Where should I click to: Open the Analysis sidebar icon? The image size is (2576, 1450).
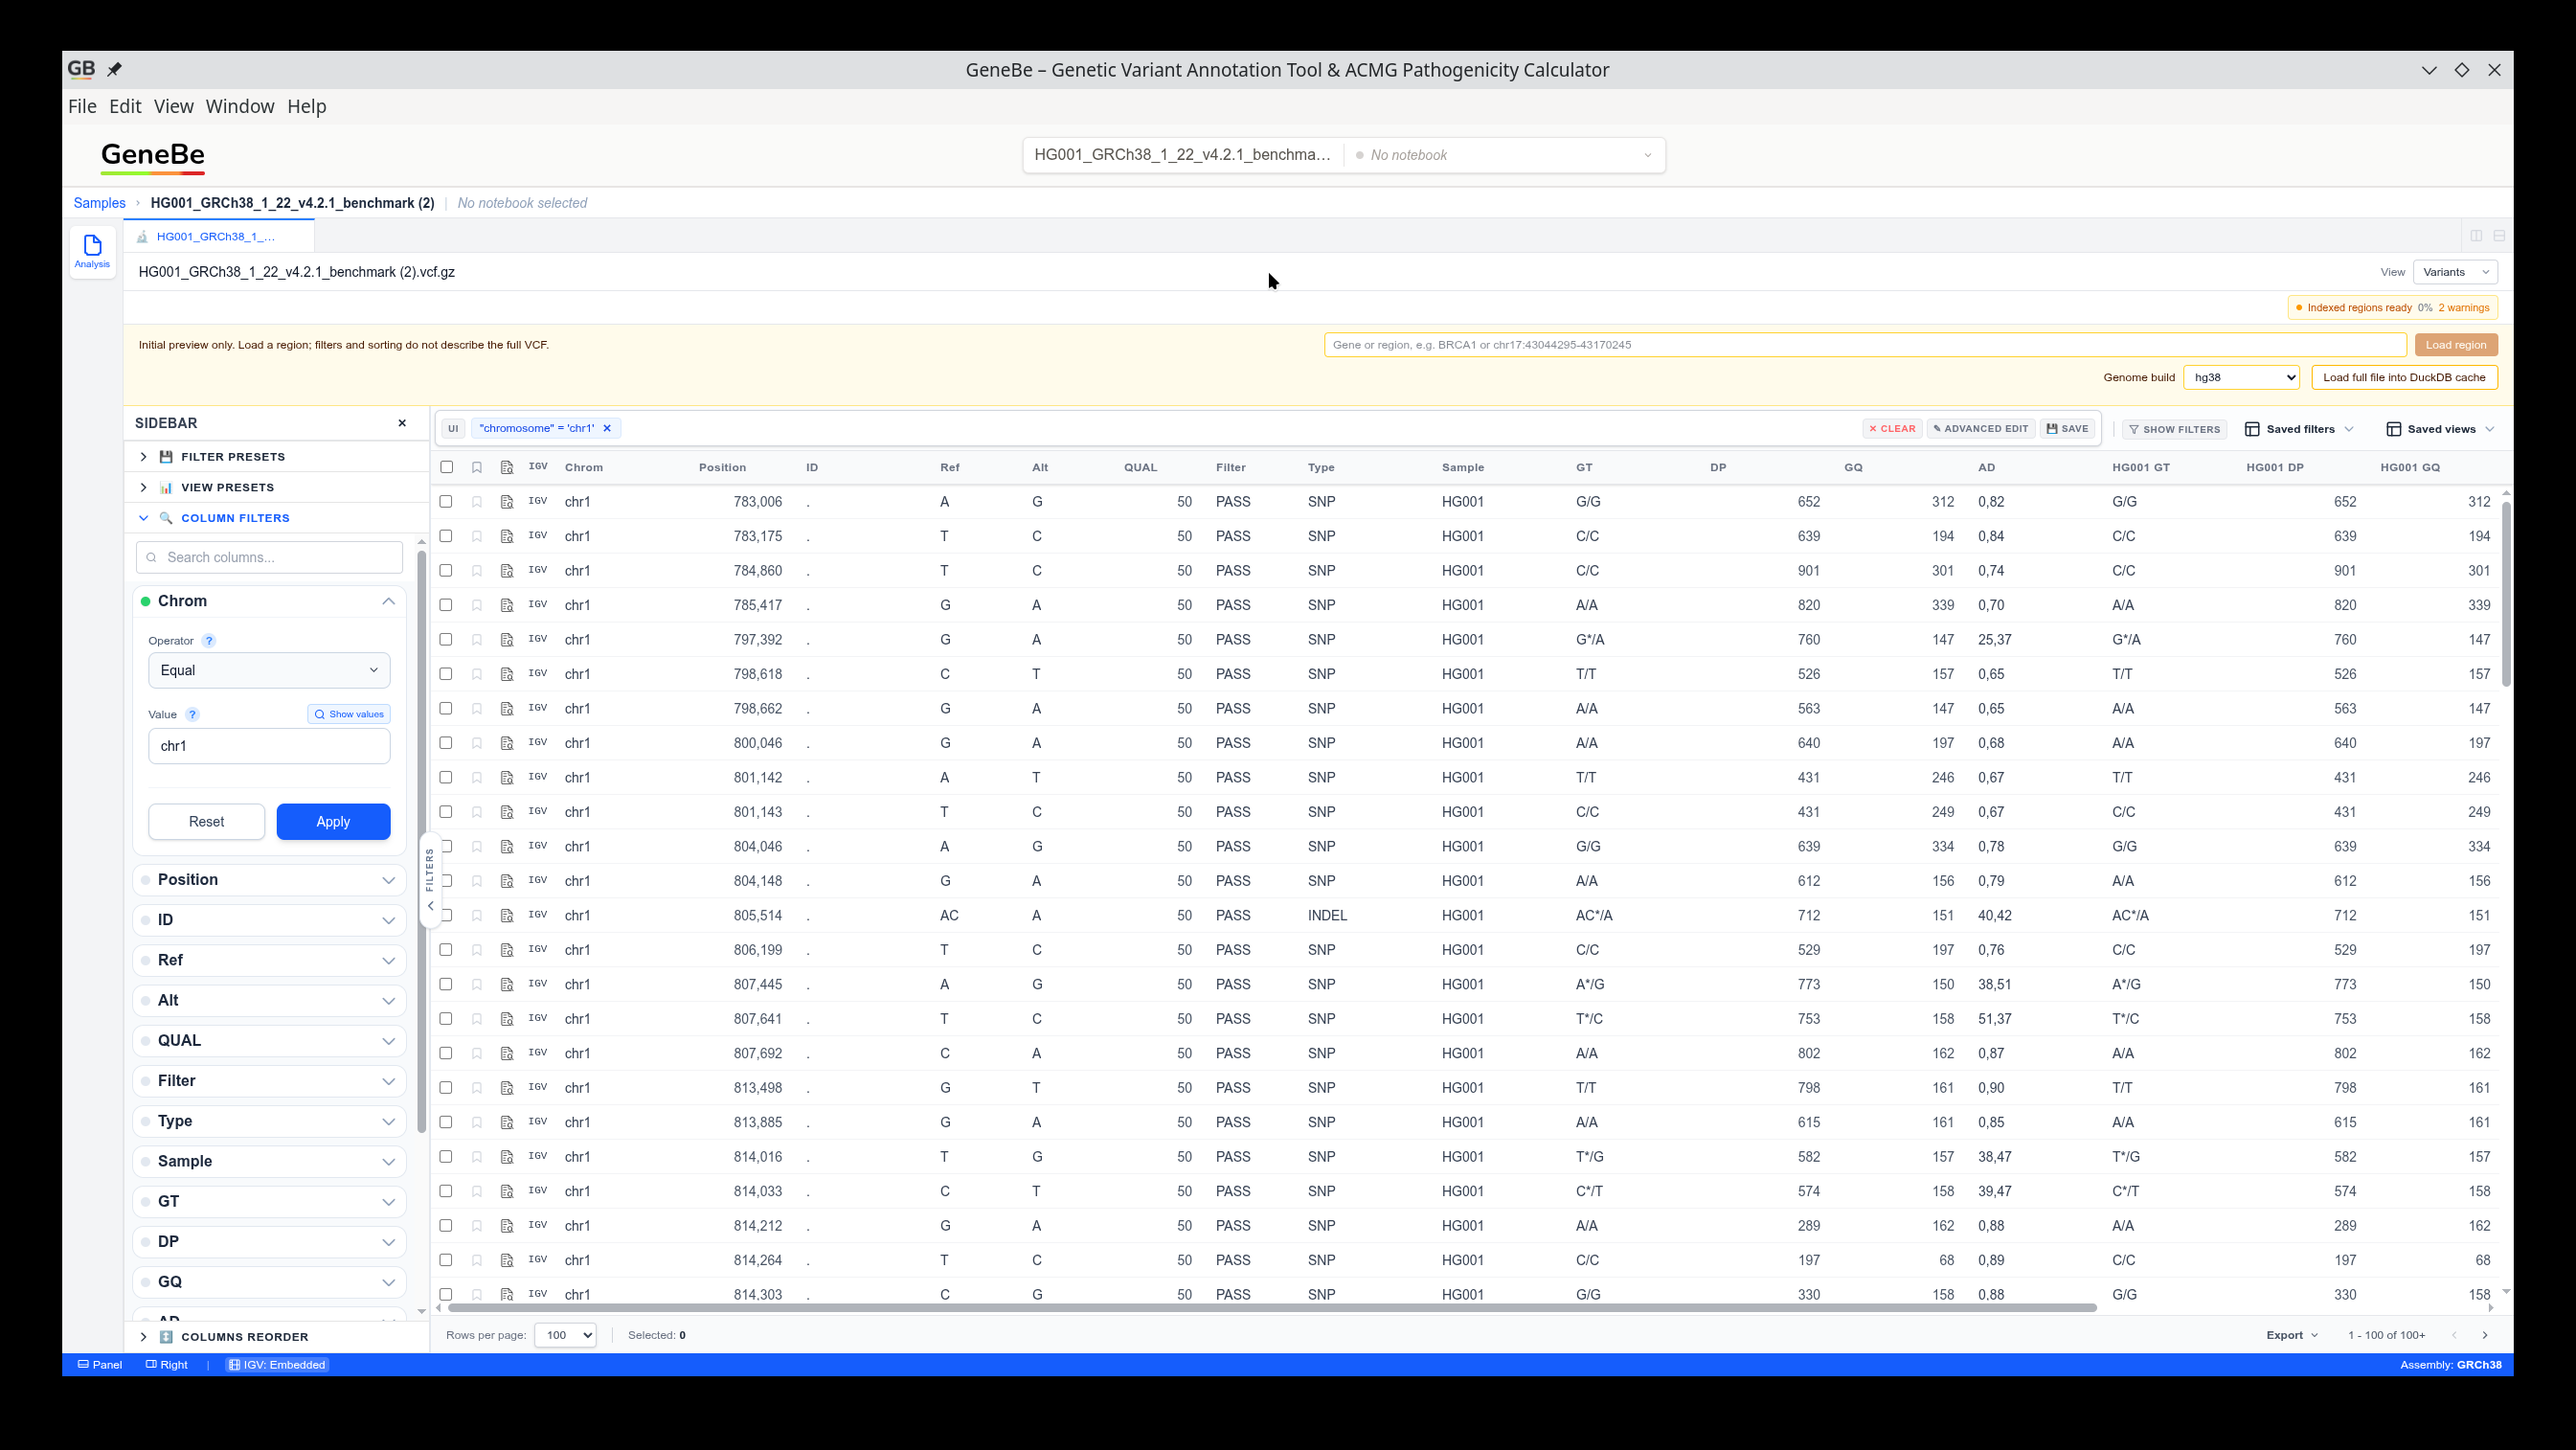click(92, 251)
